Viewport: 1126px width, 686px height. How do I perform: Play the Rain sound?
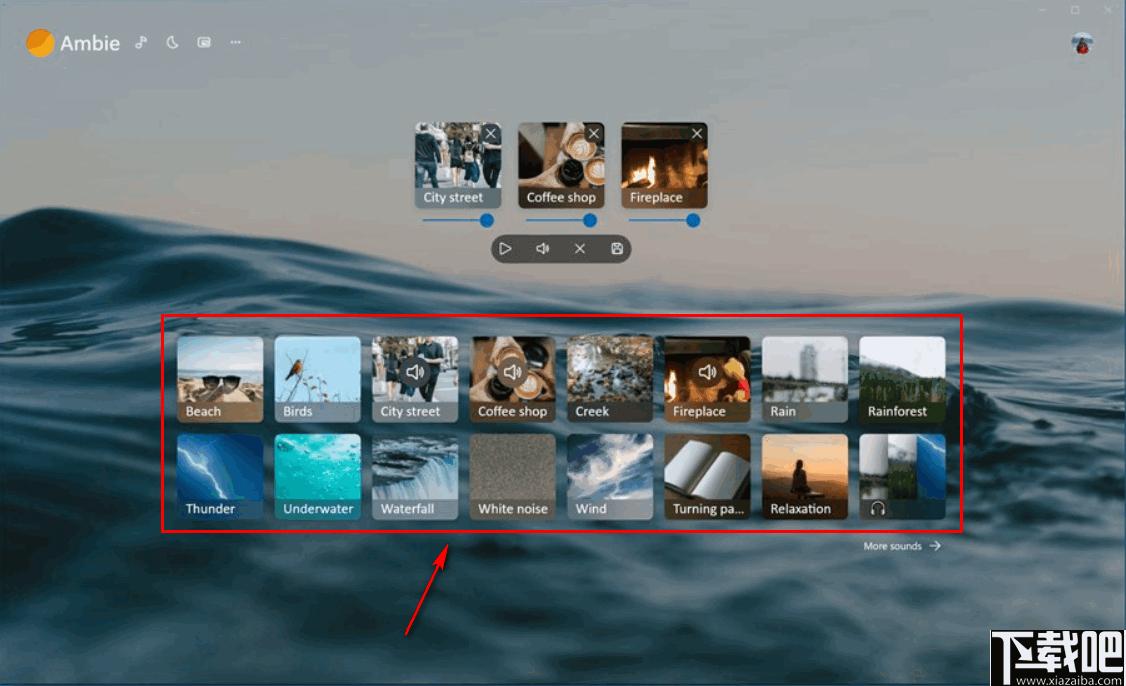coord(805,379)
